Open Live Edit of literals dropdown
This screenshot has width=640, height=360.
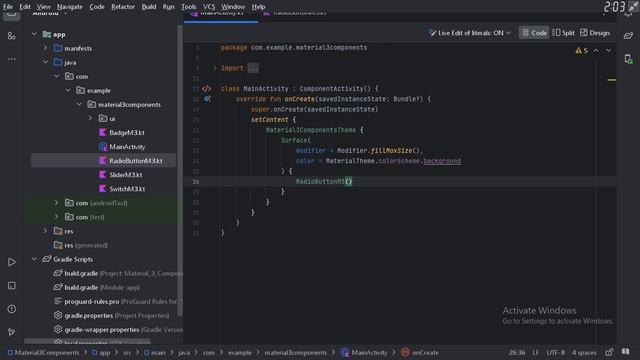(x=469, y=33)
